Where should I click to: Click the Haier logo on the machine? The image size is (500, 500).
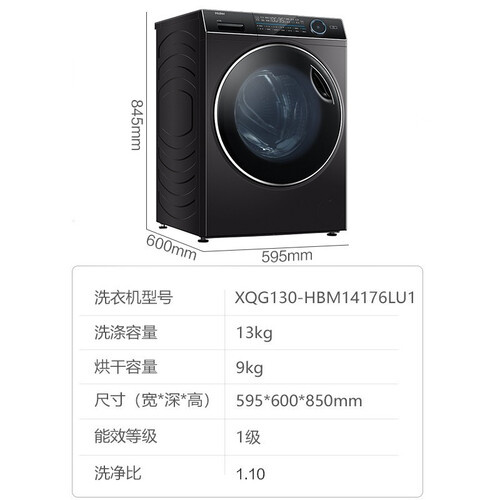click(x=218, y=15)
